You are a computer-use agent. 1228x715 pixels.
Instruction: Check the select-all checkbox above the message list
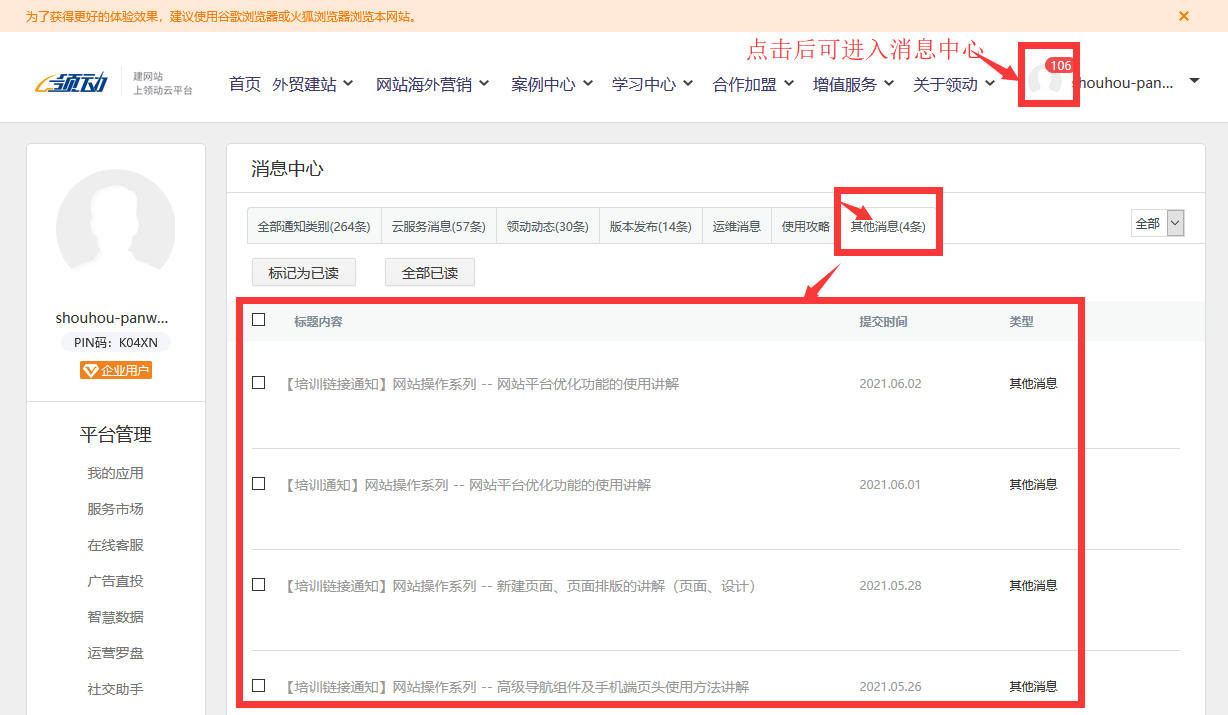pos(259,318)
